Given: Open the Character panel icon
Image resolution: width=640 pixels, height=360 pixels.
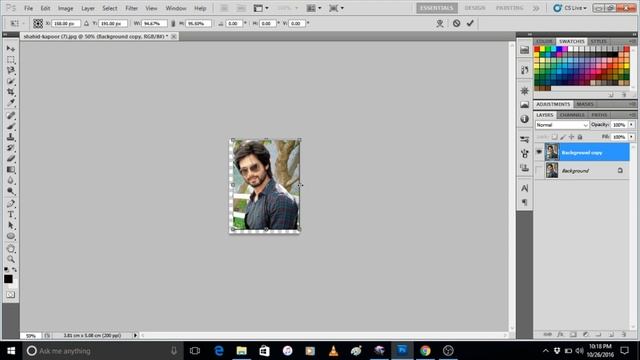Looking at the screenshot, I should pos(524,188).
